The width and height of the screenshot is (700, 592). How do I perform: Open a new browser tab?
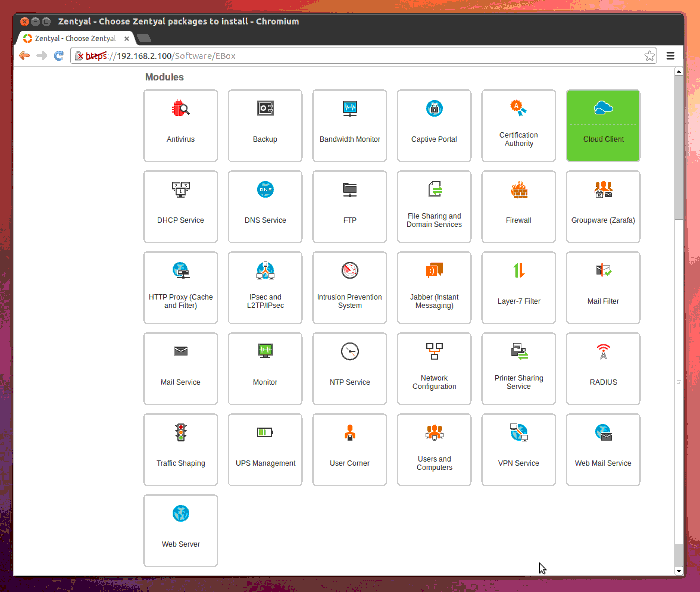pyautogui.click(x=143, y=38)
